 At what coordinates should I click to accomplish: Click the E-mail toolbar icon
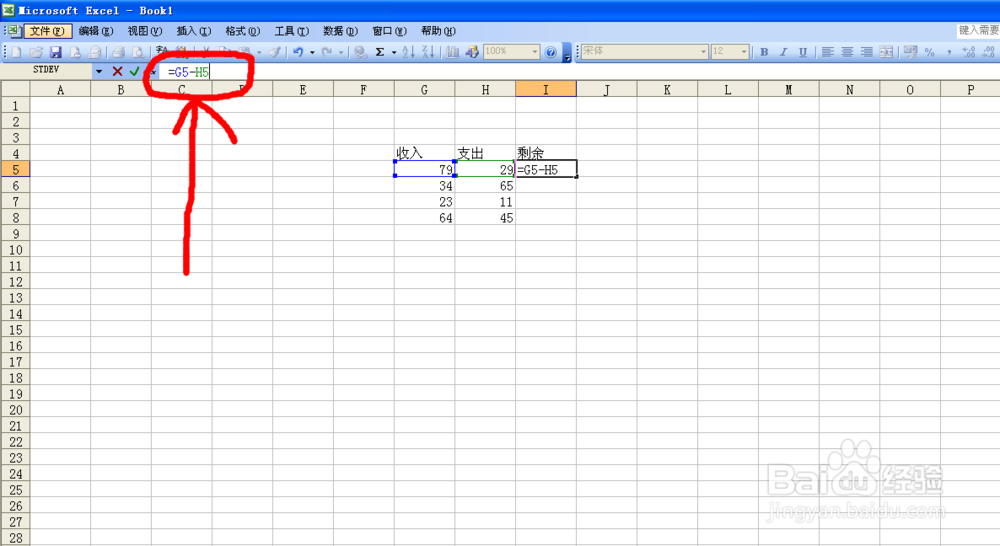(x=94, y=52)
